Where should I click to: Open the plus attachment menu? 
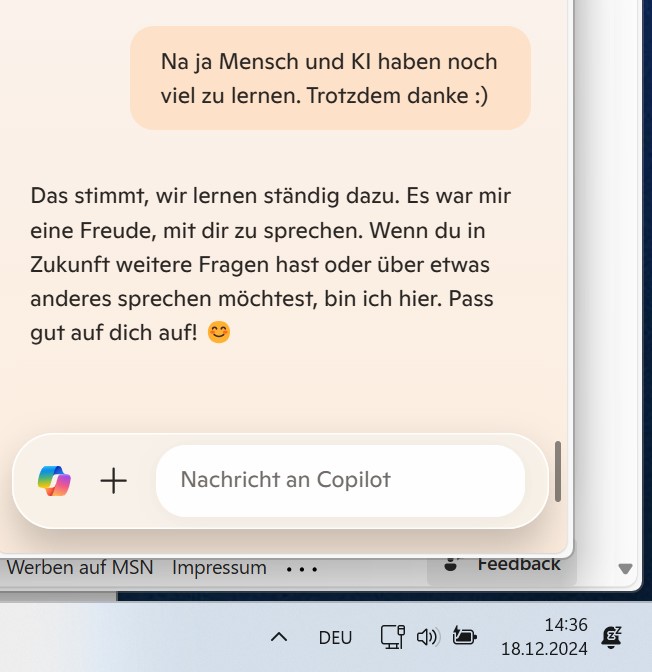click(x=114, y=481)
